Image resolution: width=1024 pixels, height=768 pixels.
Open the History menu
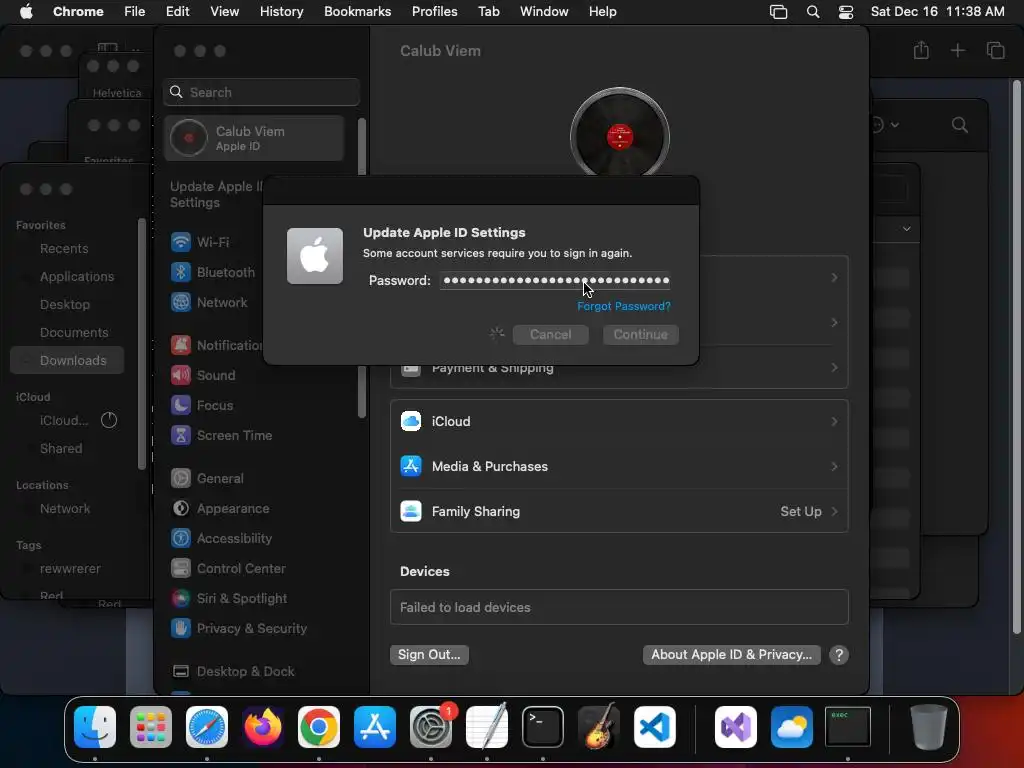click(281, 12)
